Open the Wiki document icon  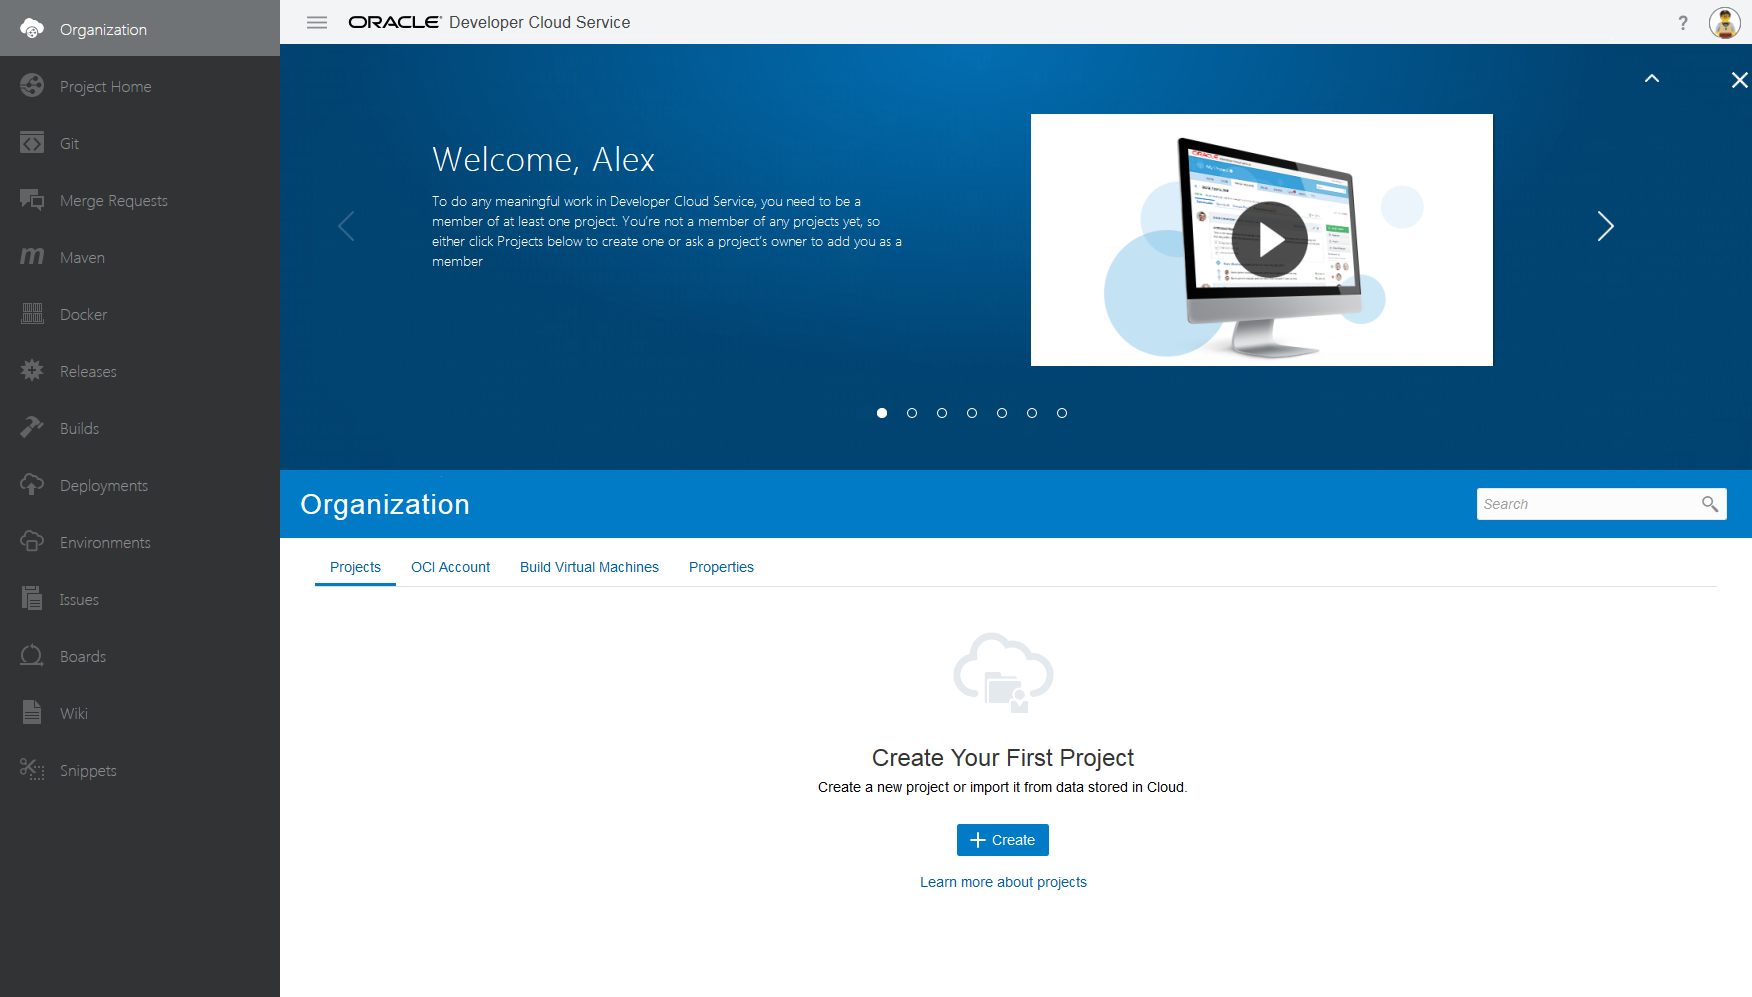tap(32, 713)
